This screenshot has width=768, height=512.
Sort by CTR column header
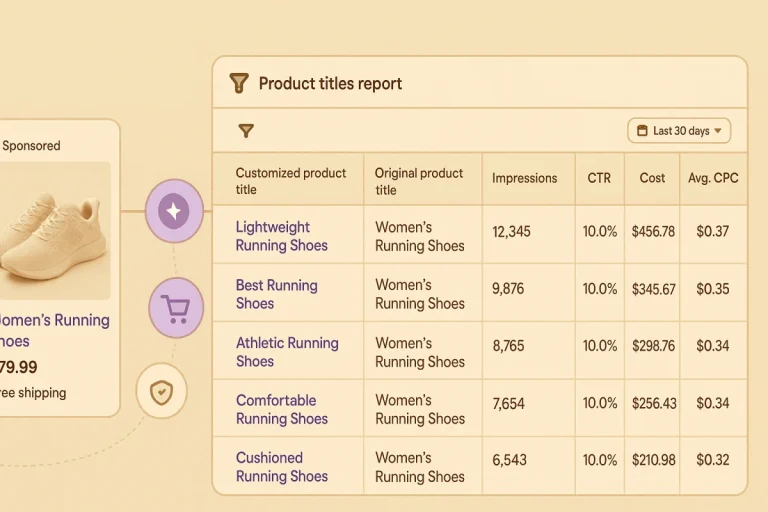(599, 178)
